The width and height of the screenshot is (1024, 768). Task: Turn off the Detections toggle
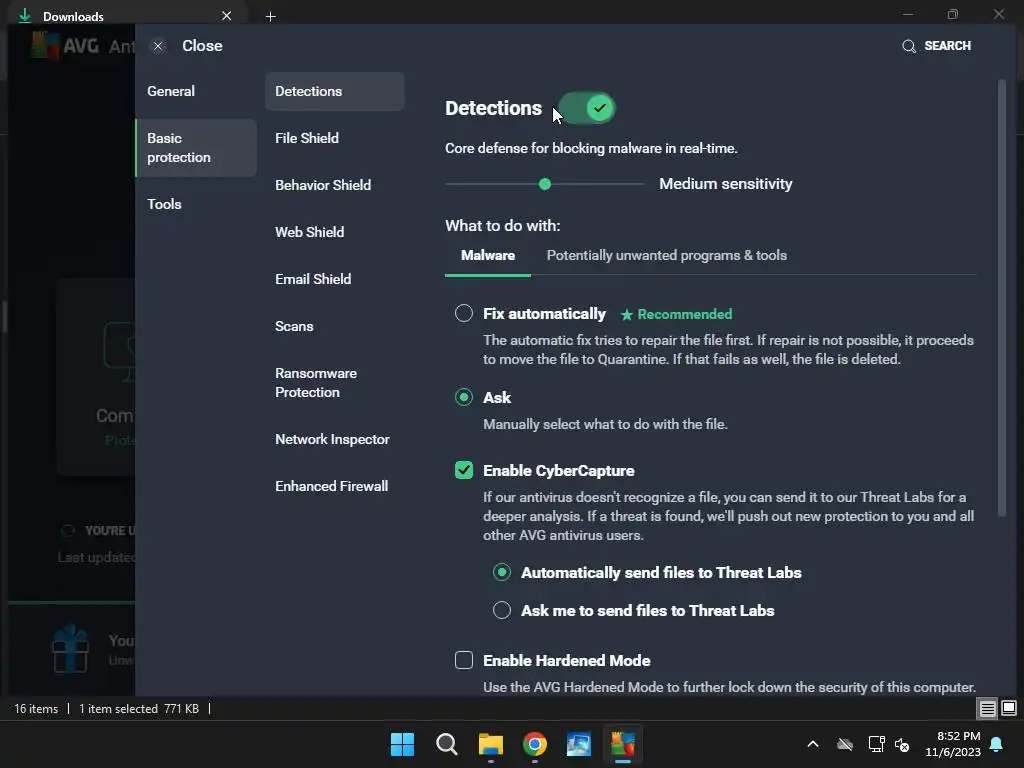point(586,108)
